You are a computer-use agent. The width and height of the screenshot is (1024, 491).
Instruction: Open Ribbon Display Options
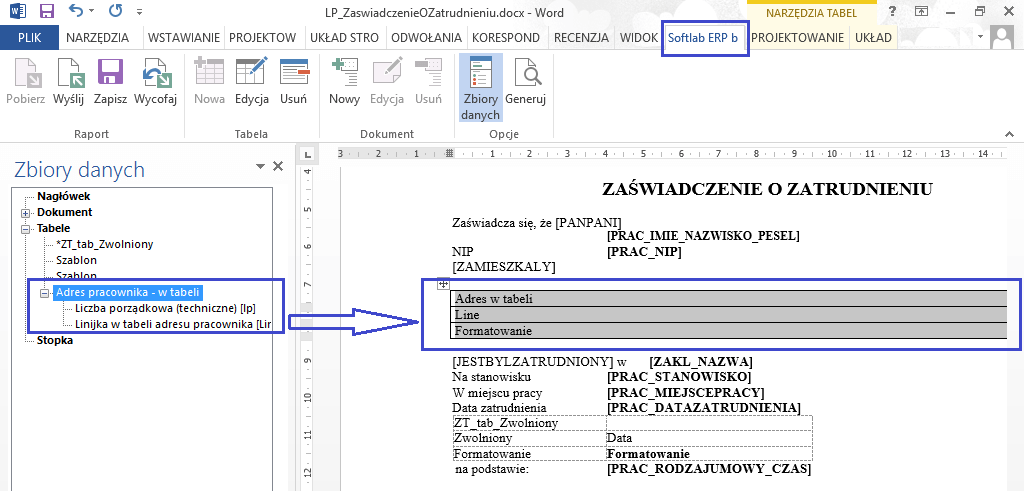point(921,10)
